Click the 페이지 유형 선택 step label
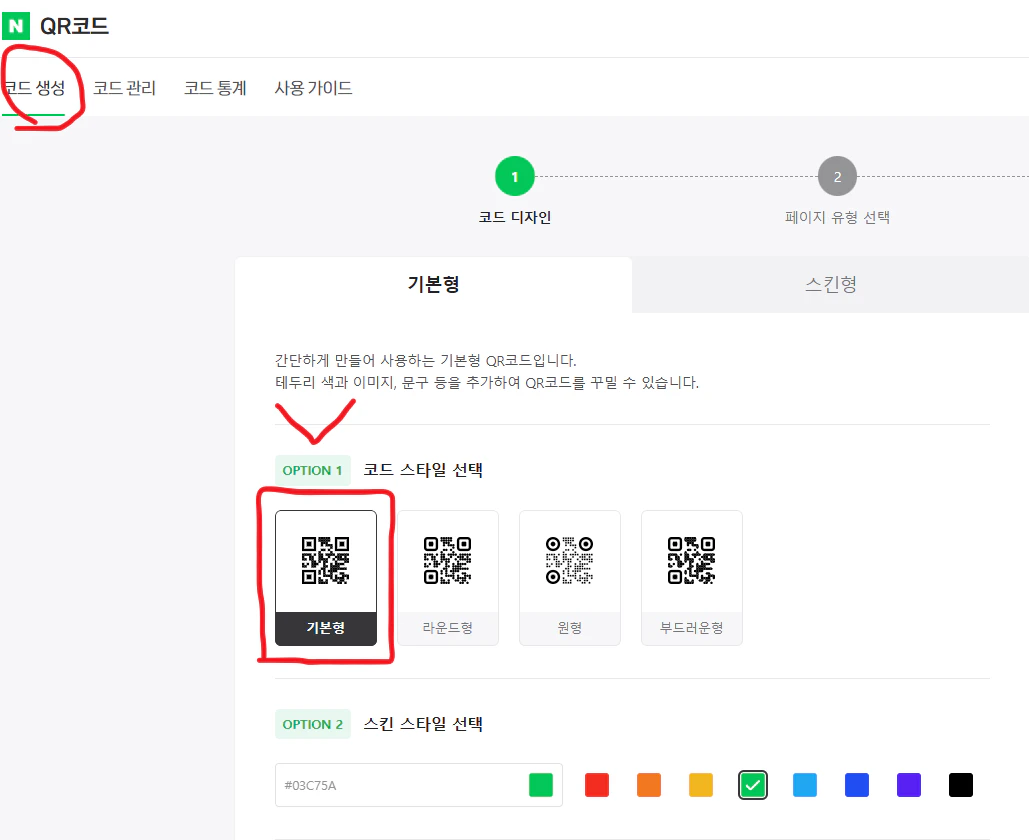The height and width of the screenshot is (840, 1029). pyautogui.click(x=837, y=217)
